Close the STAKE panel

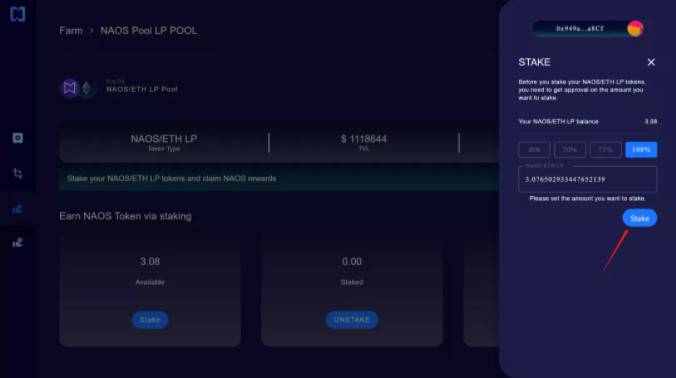point(651,62)
